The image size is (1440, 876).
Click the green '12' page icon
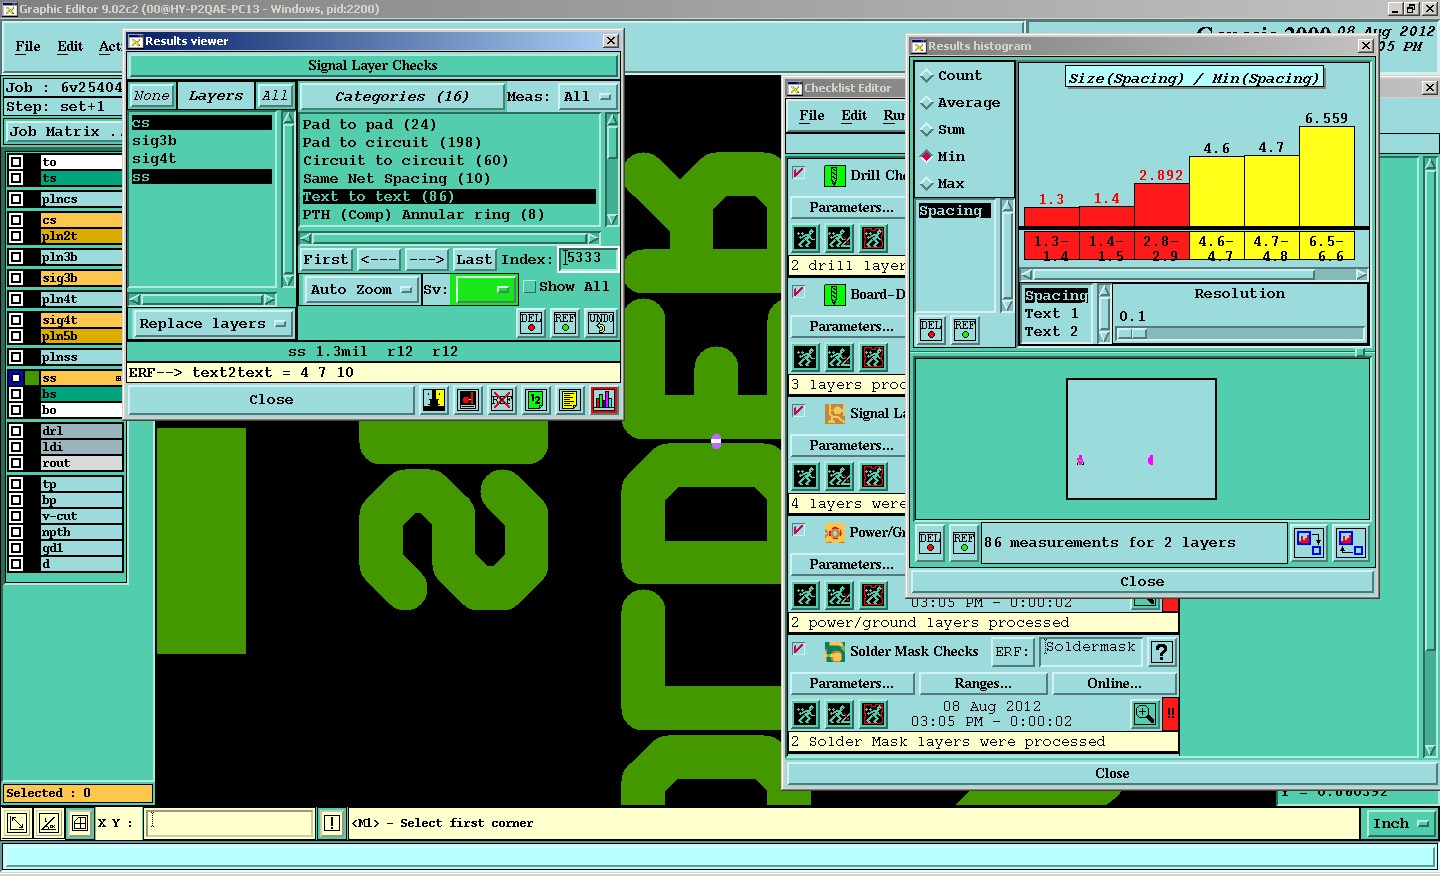pos(535,400)
